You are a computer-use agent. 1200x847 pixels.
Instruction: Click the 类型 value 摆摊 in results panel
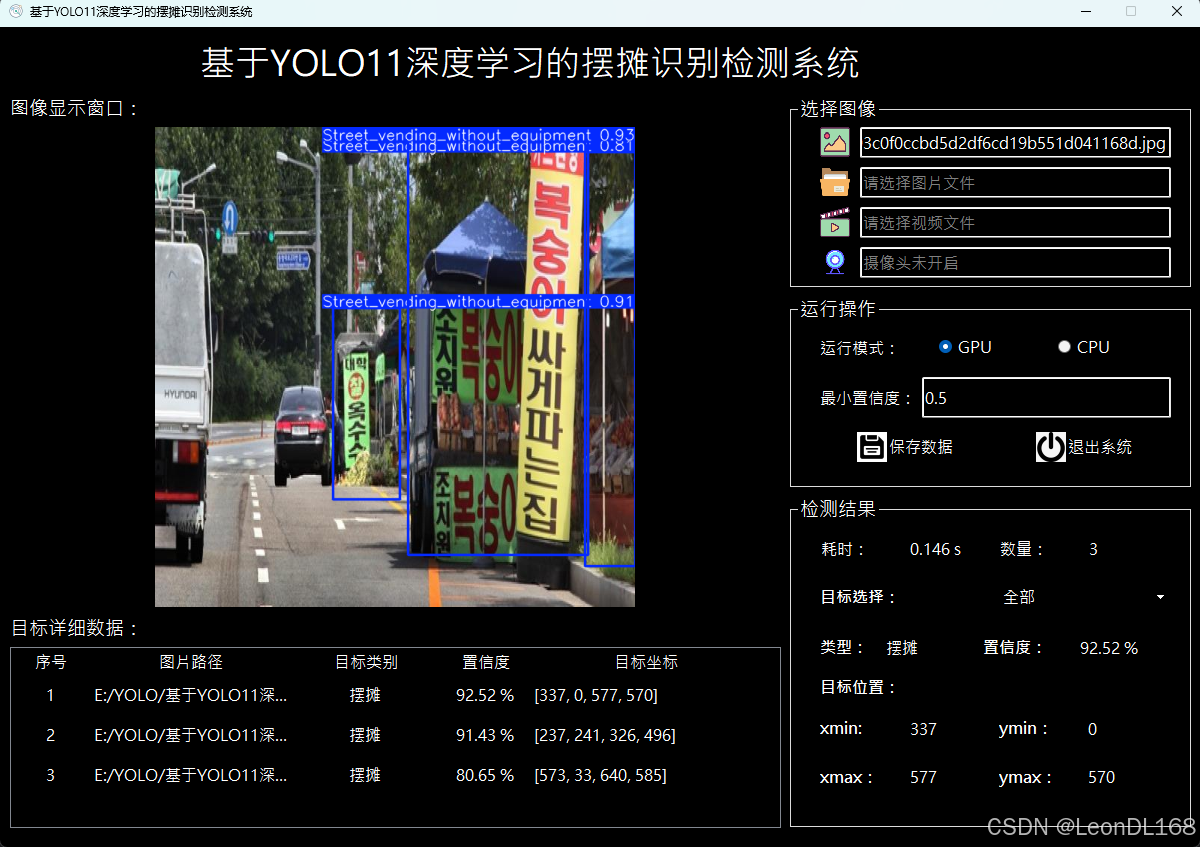902,648
